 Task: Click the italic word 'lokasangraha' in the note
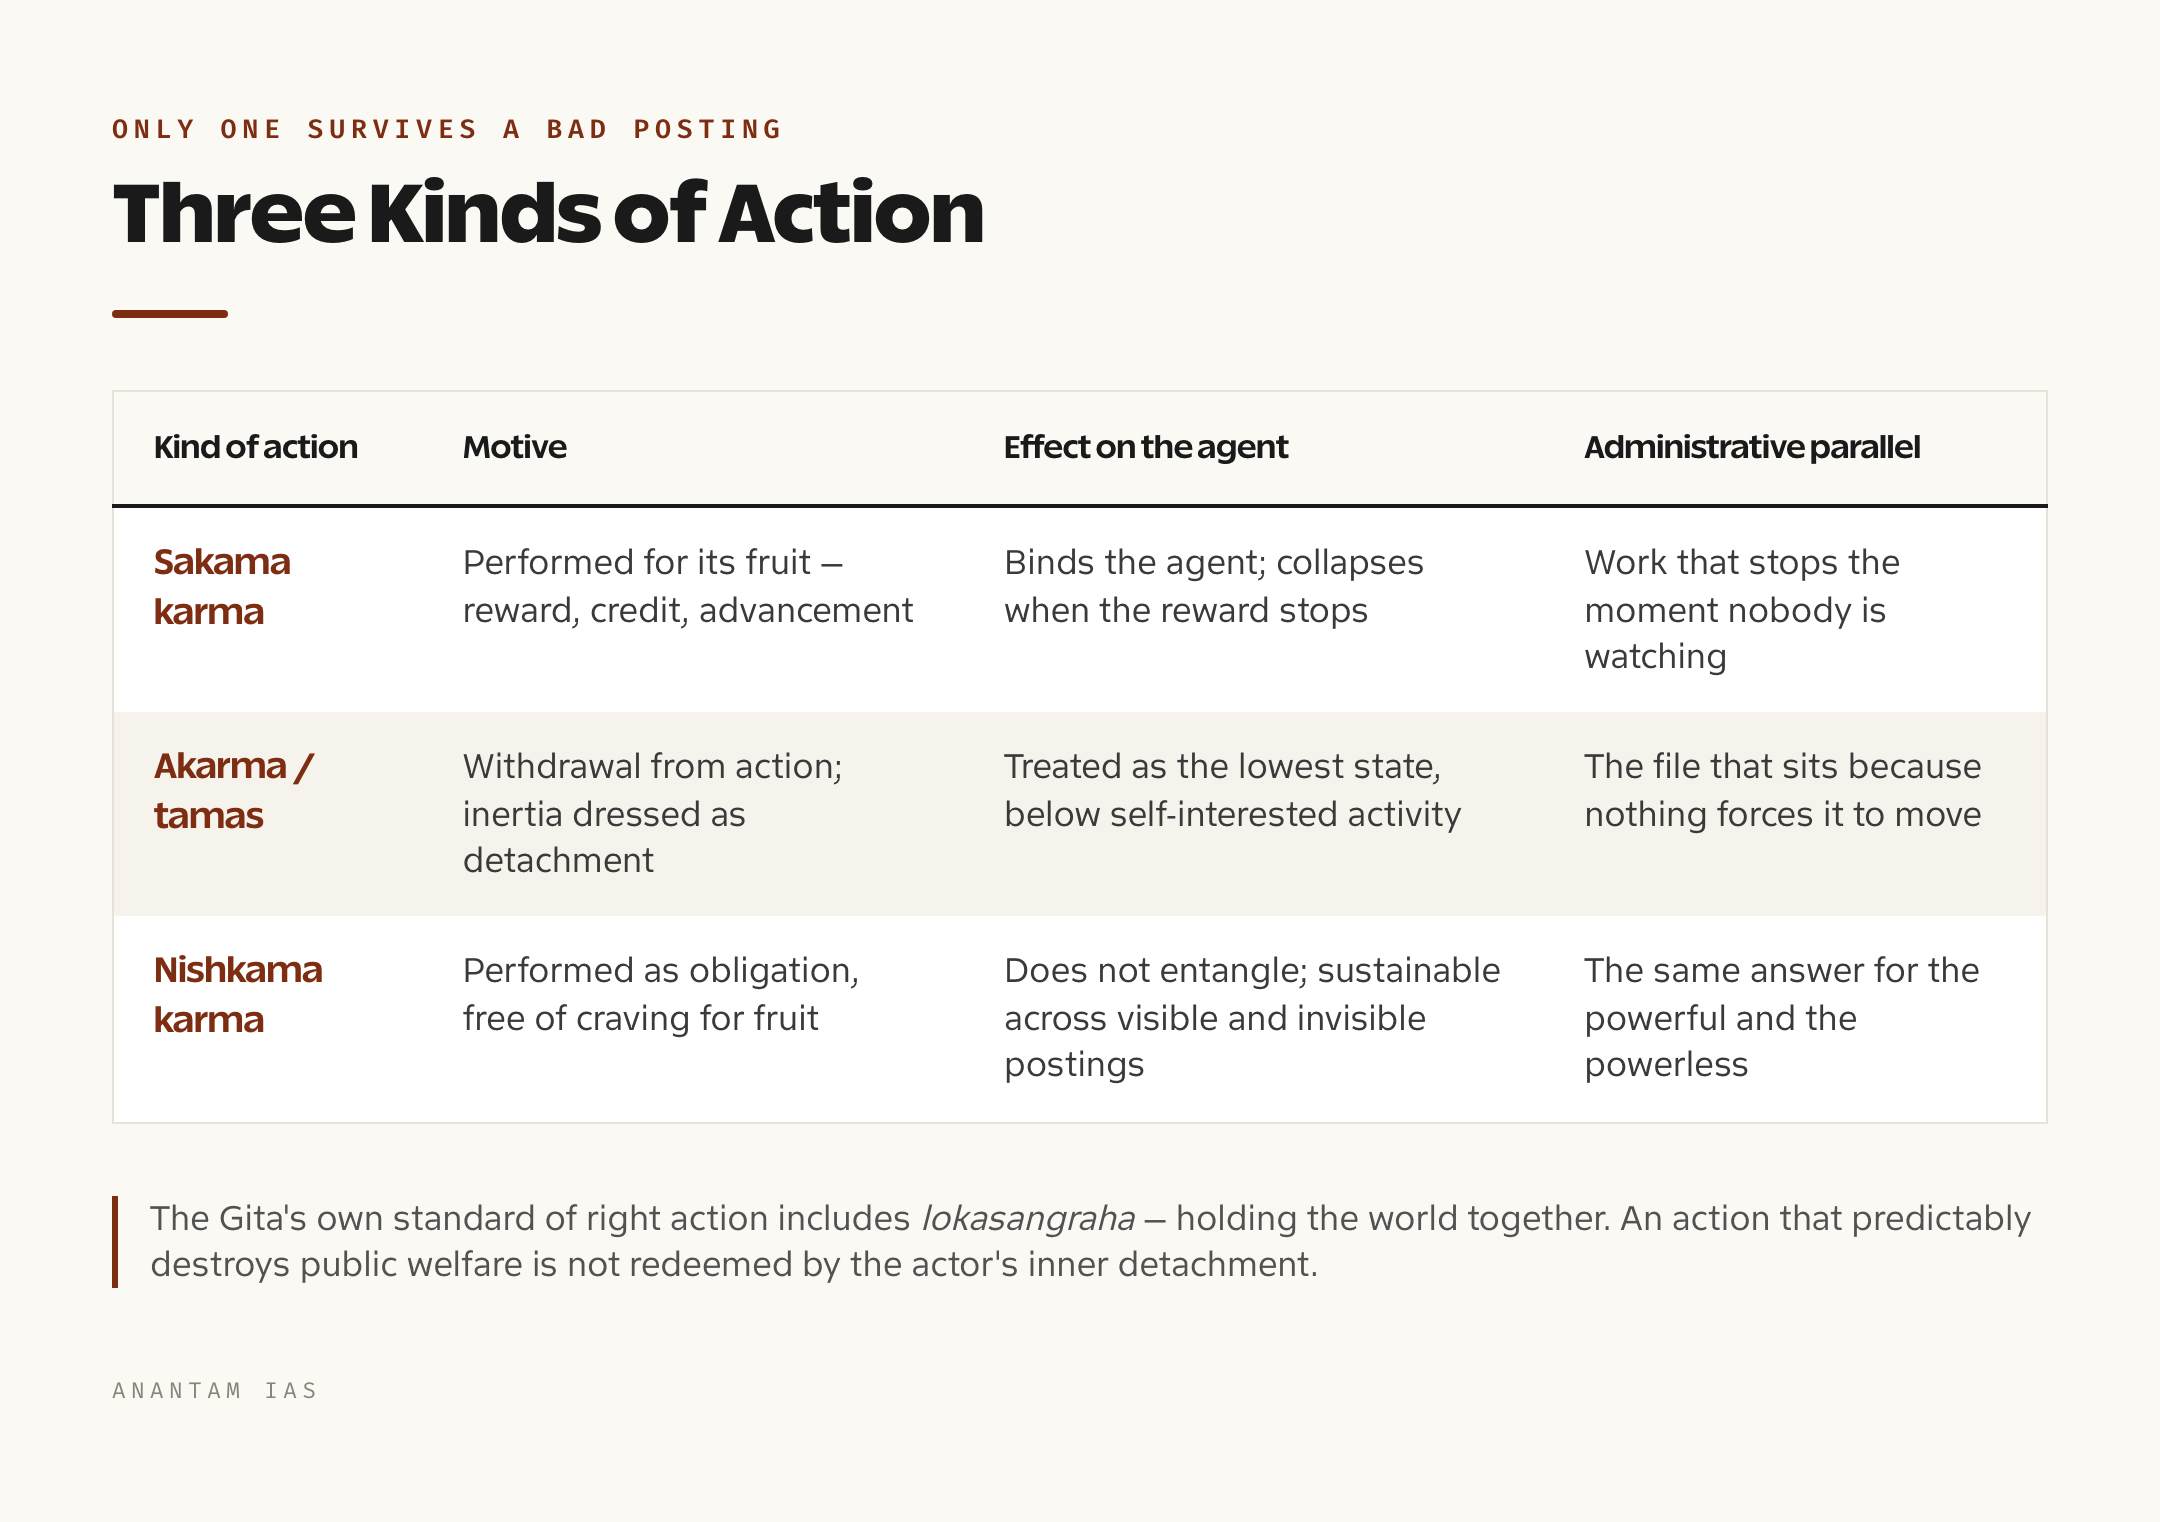(x=1027, y=1219)
